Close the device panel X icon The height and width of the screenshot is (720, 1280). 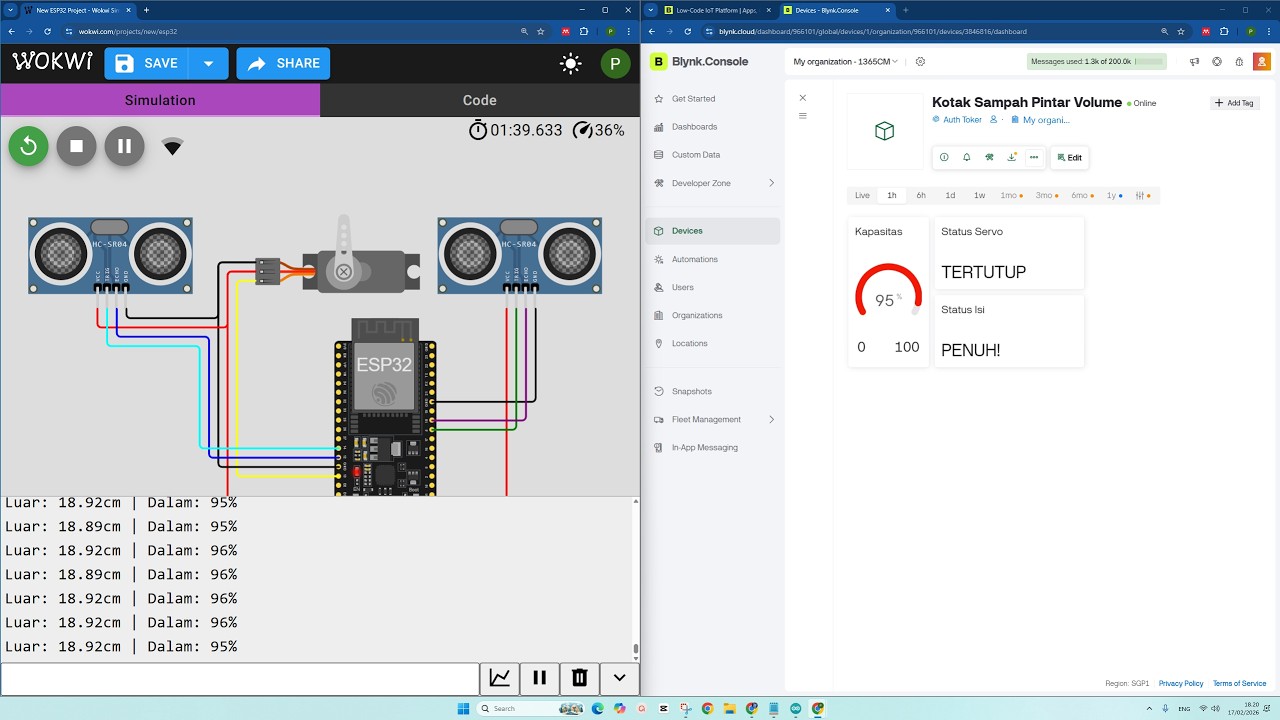pyautogui.click(x=802, y=98)
